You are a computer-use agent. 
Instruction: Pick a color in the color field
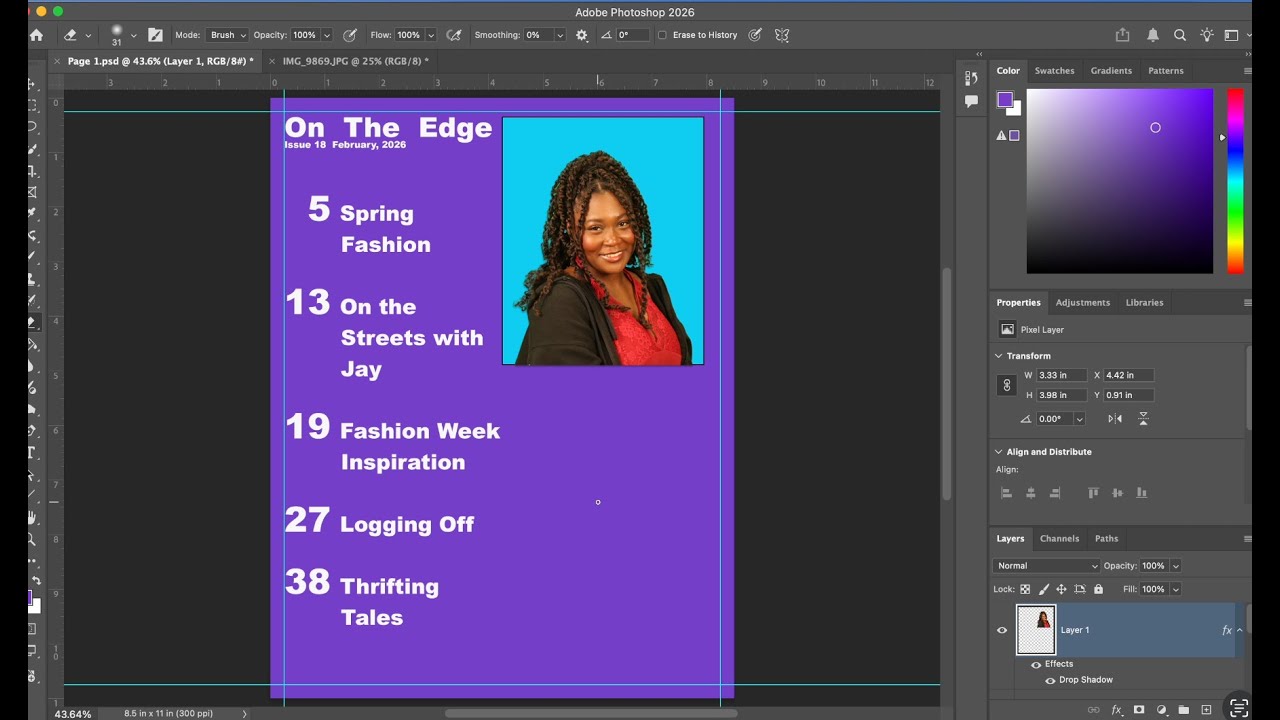tap(1120, 181)
